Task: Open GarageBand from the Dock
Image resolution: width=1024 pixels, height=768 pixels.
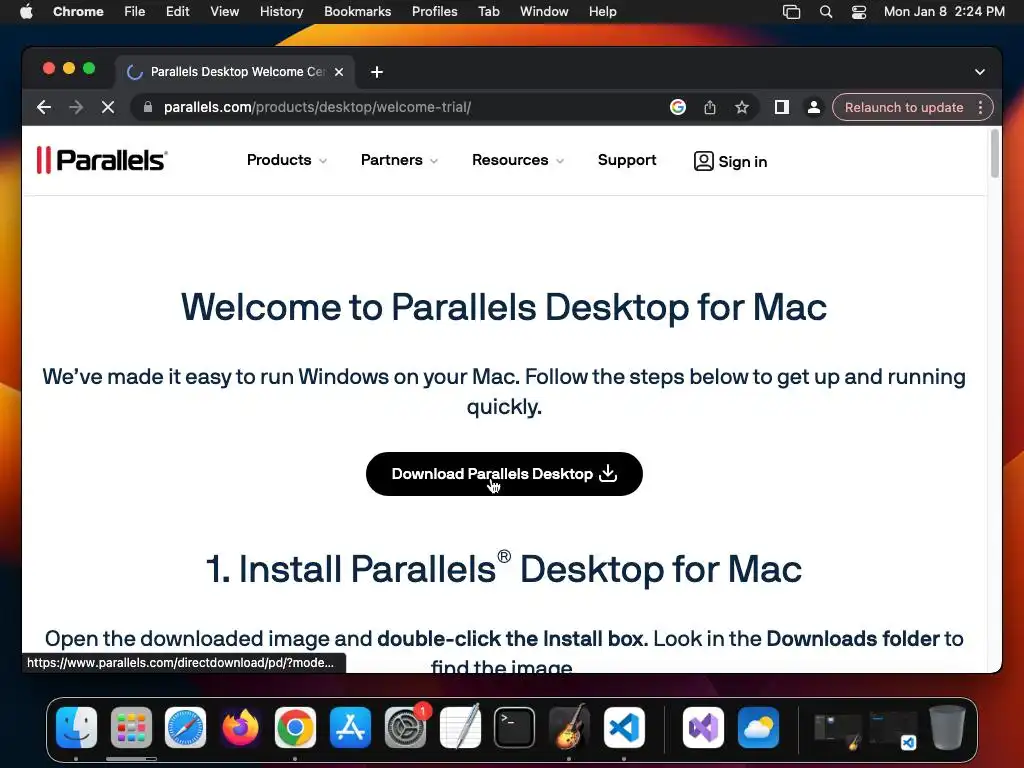Action: point(569,728)
